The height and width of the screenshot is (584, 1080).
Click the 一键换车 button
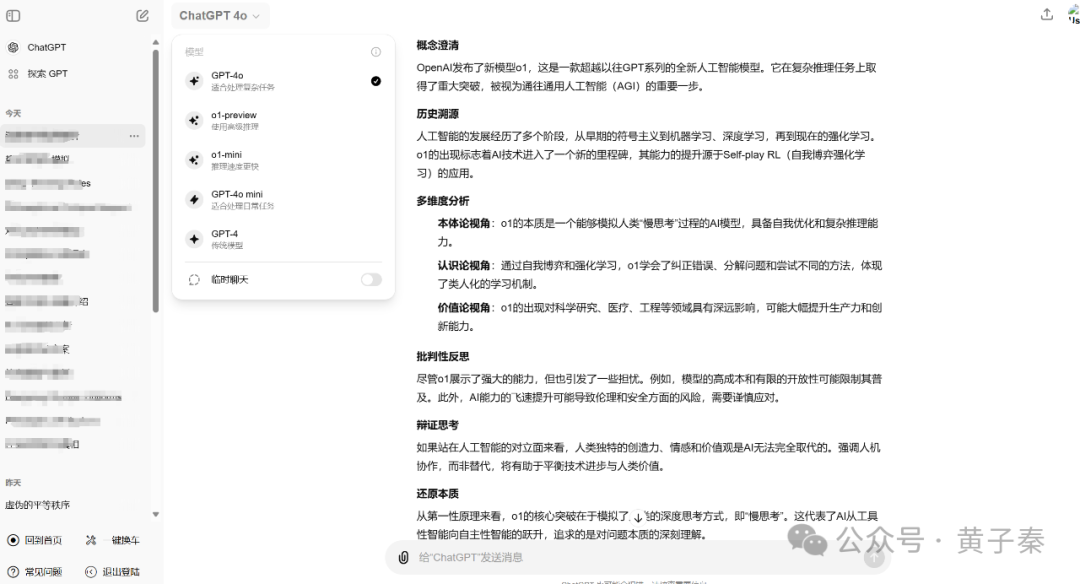[112, 540]
